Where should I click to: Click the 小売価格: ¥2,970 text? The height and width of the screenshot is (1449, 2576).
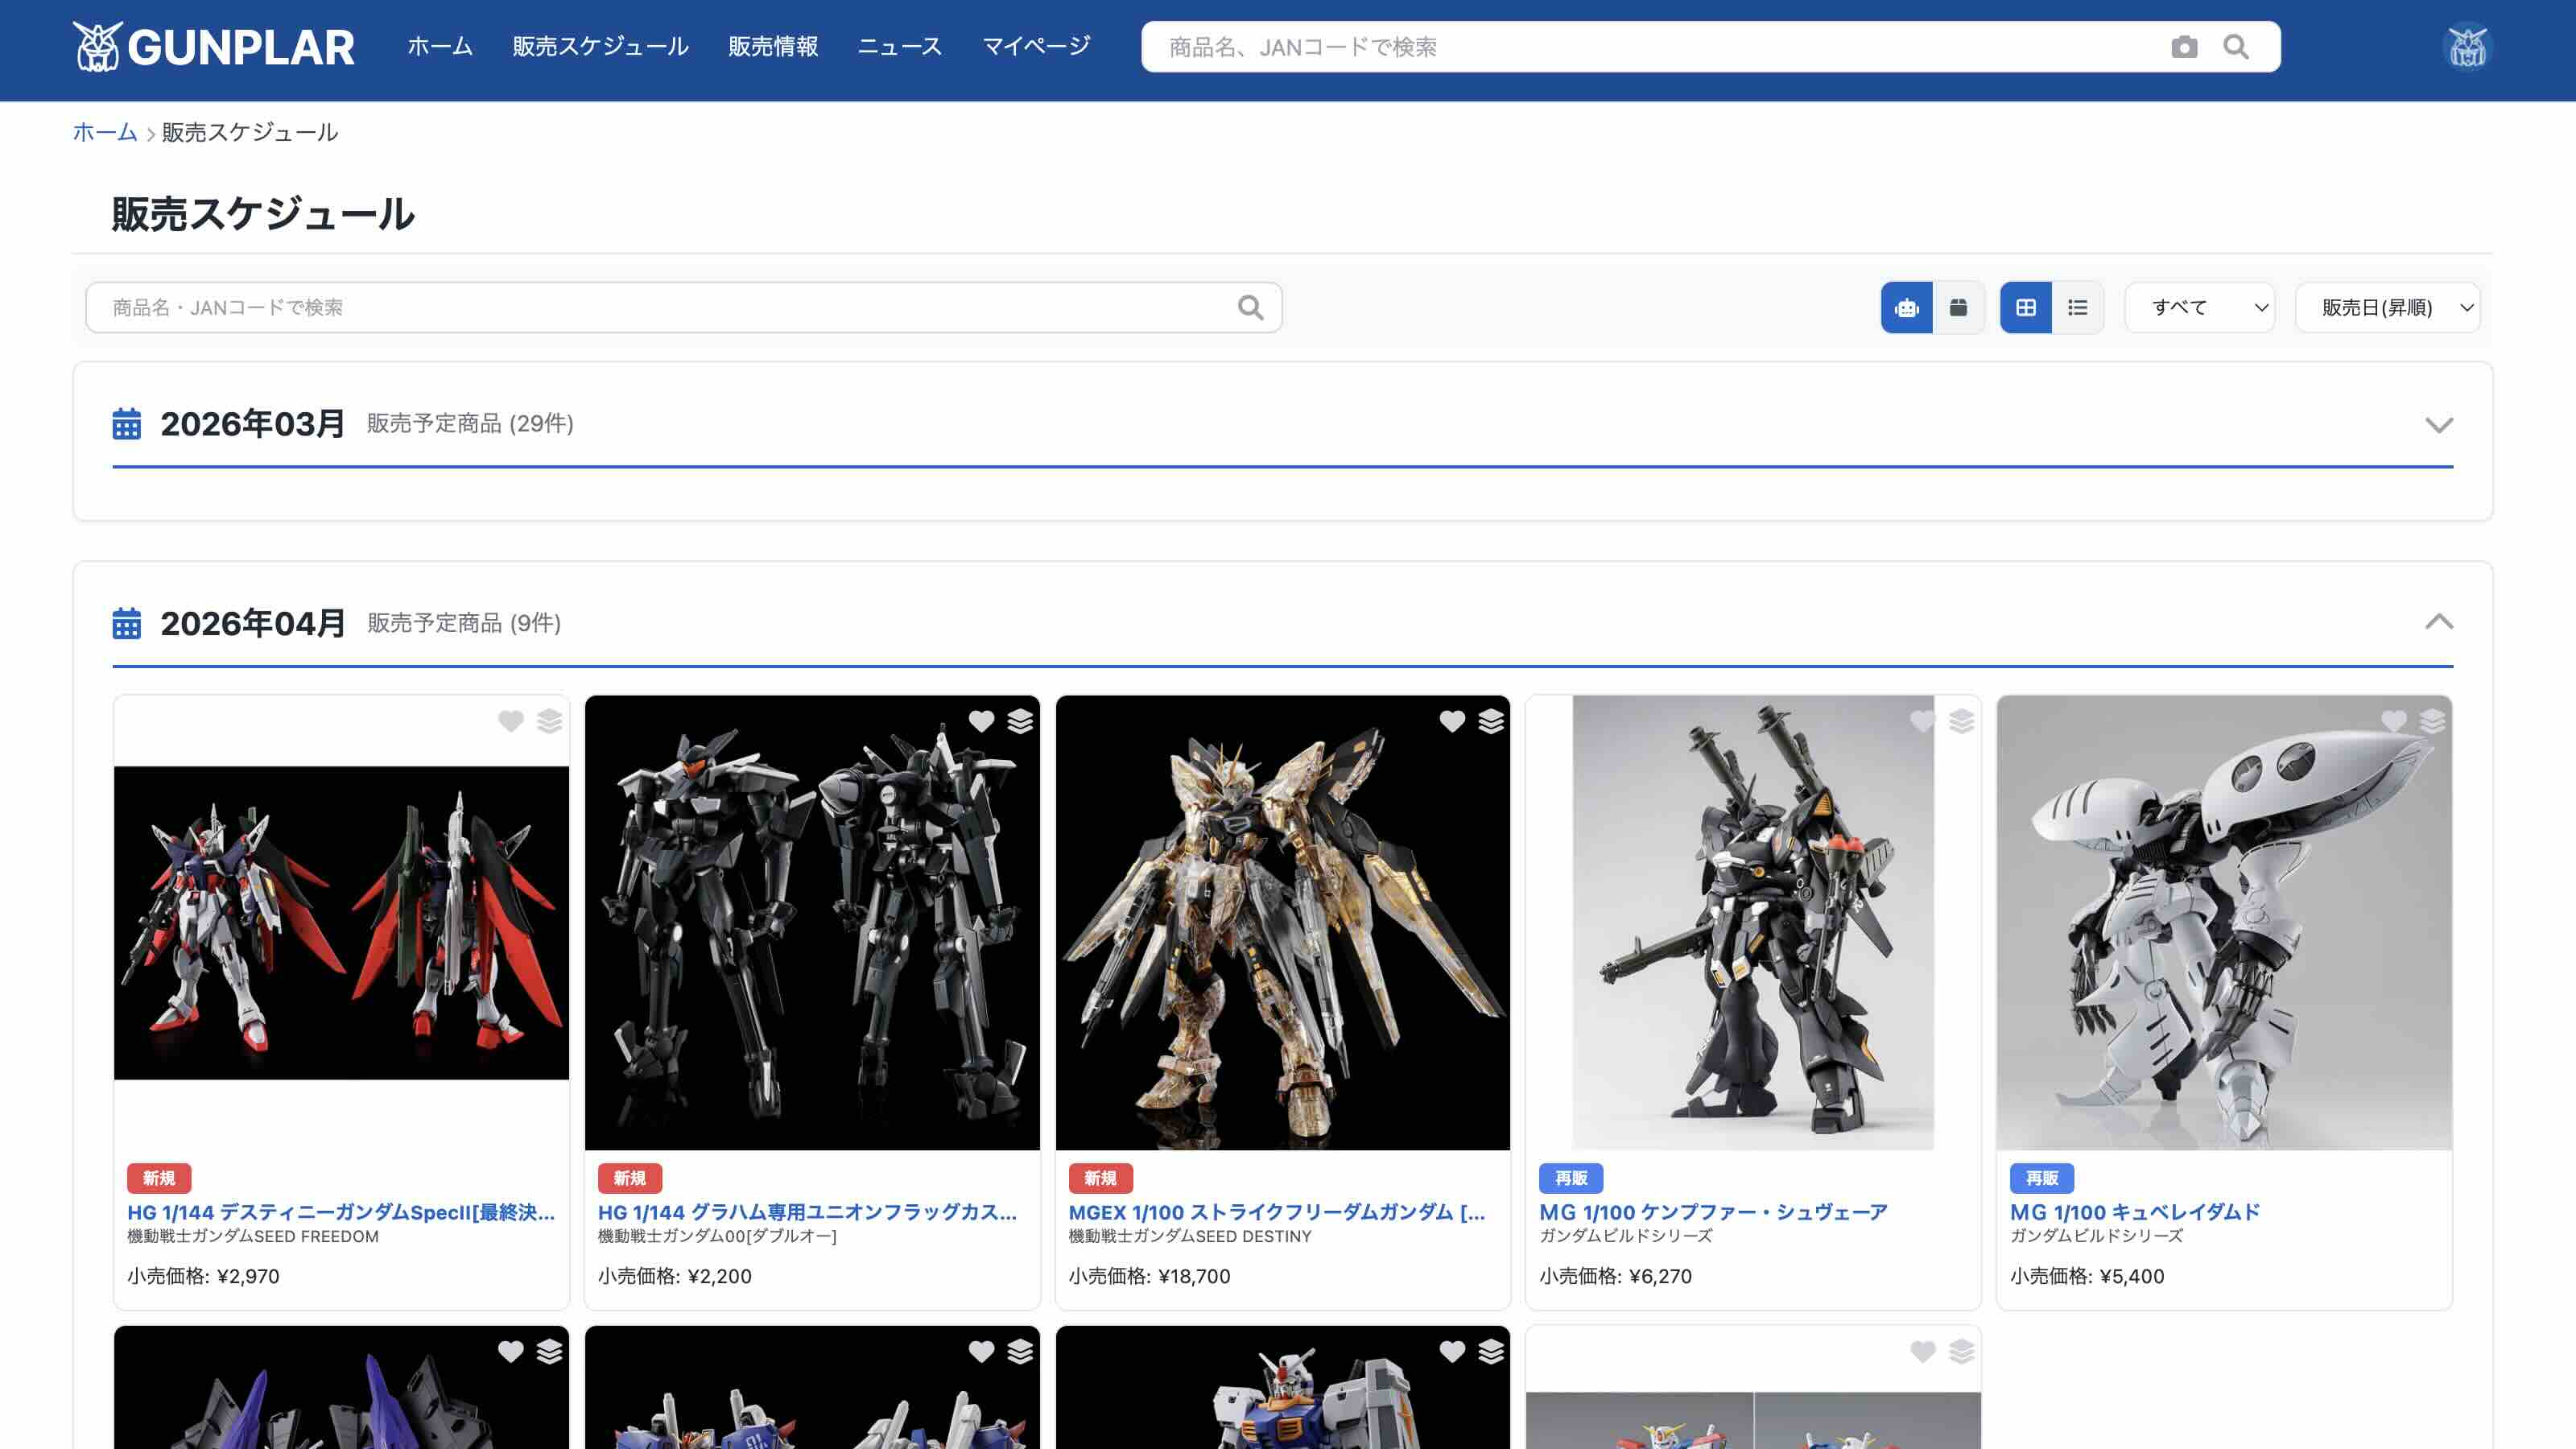pyautogui.click(x=203, y=1276)
